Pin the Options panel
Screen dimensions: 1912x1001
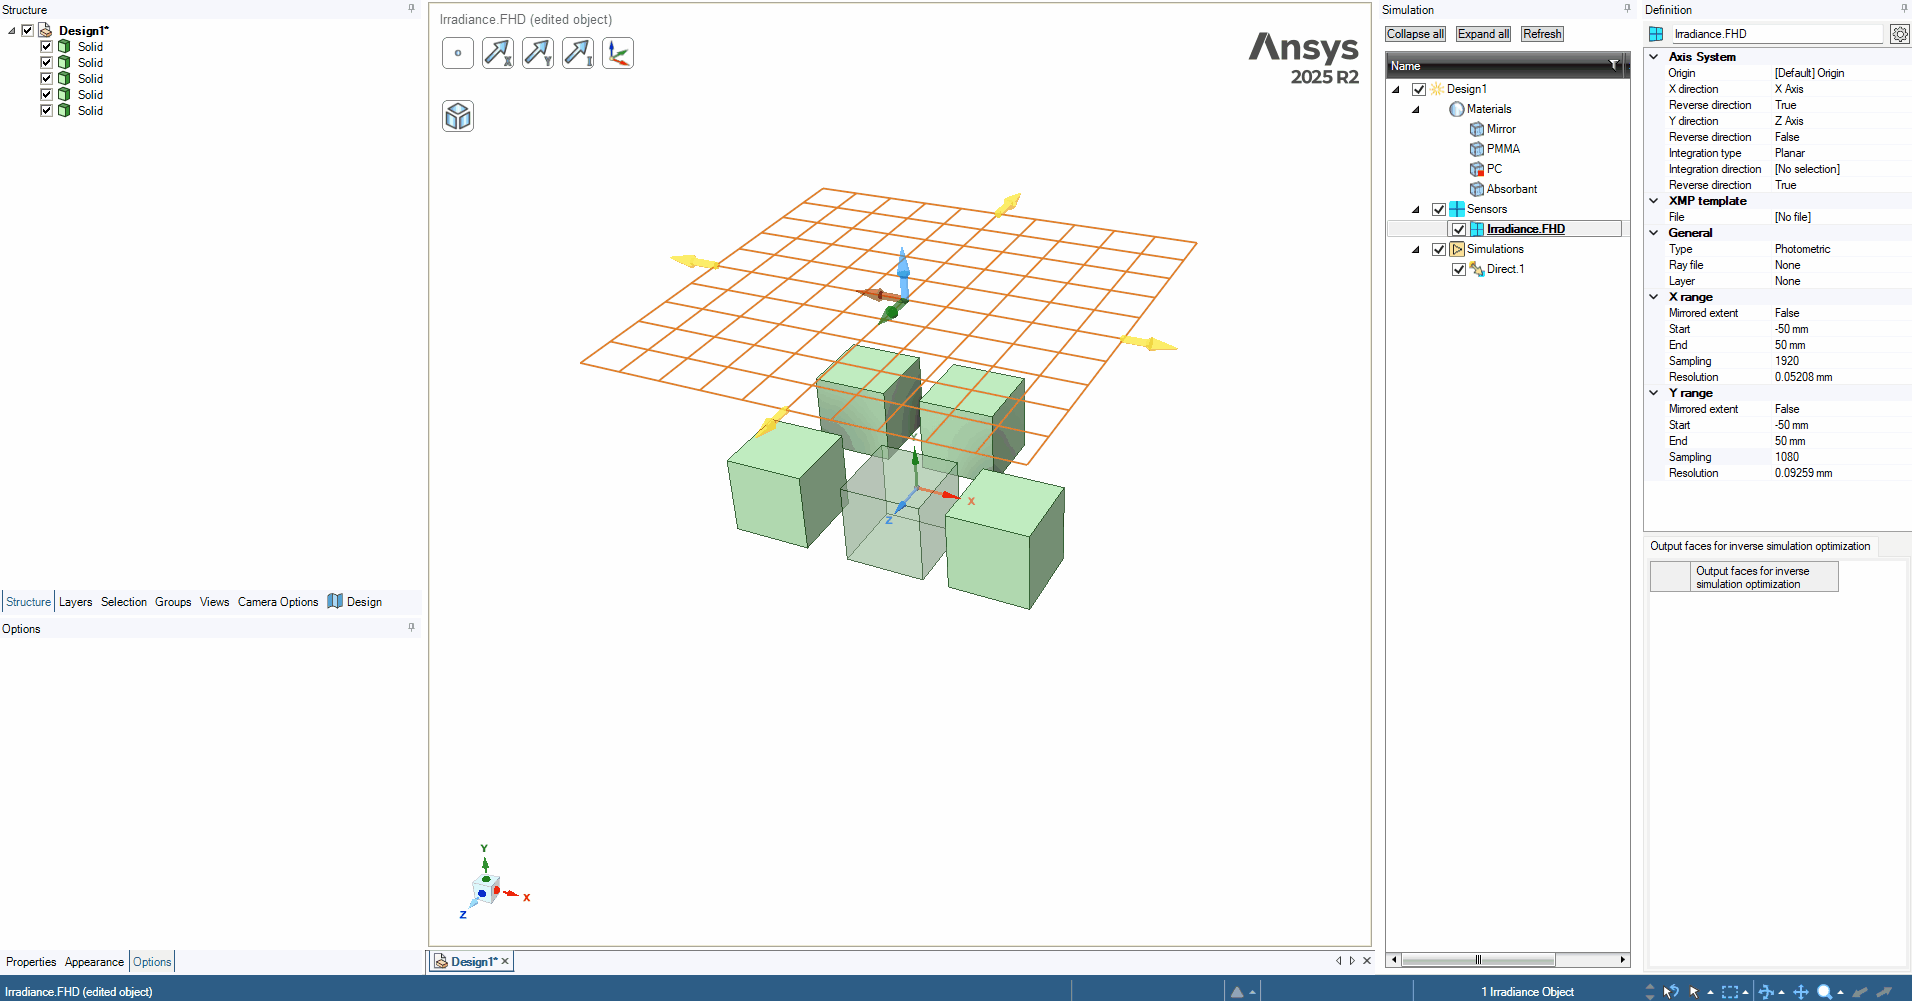coord(411,628)
